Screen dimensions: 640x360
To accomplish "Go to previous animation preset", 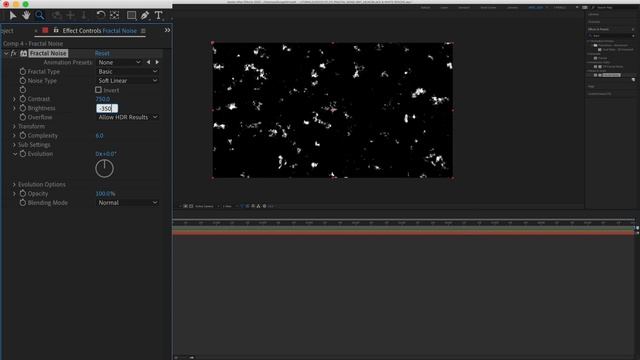I will click(148, 62).
